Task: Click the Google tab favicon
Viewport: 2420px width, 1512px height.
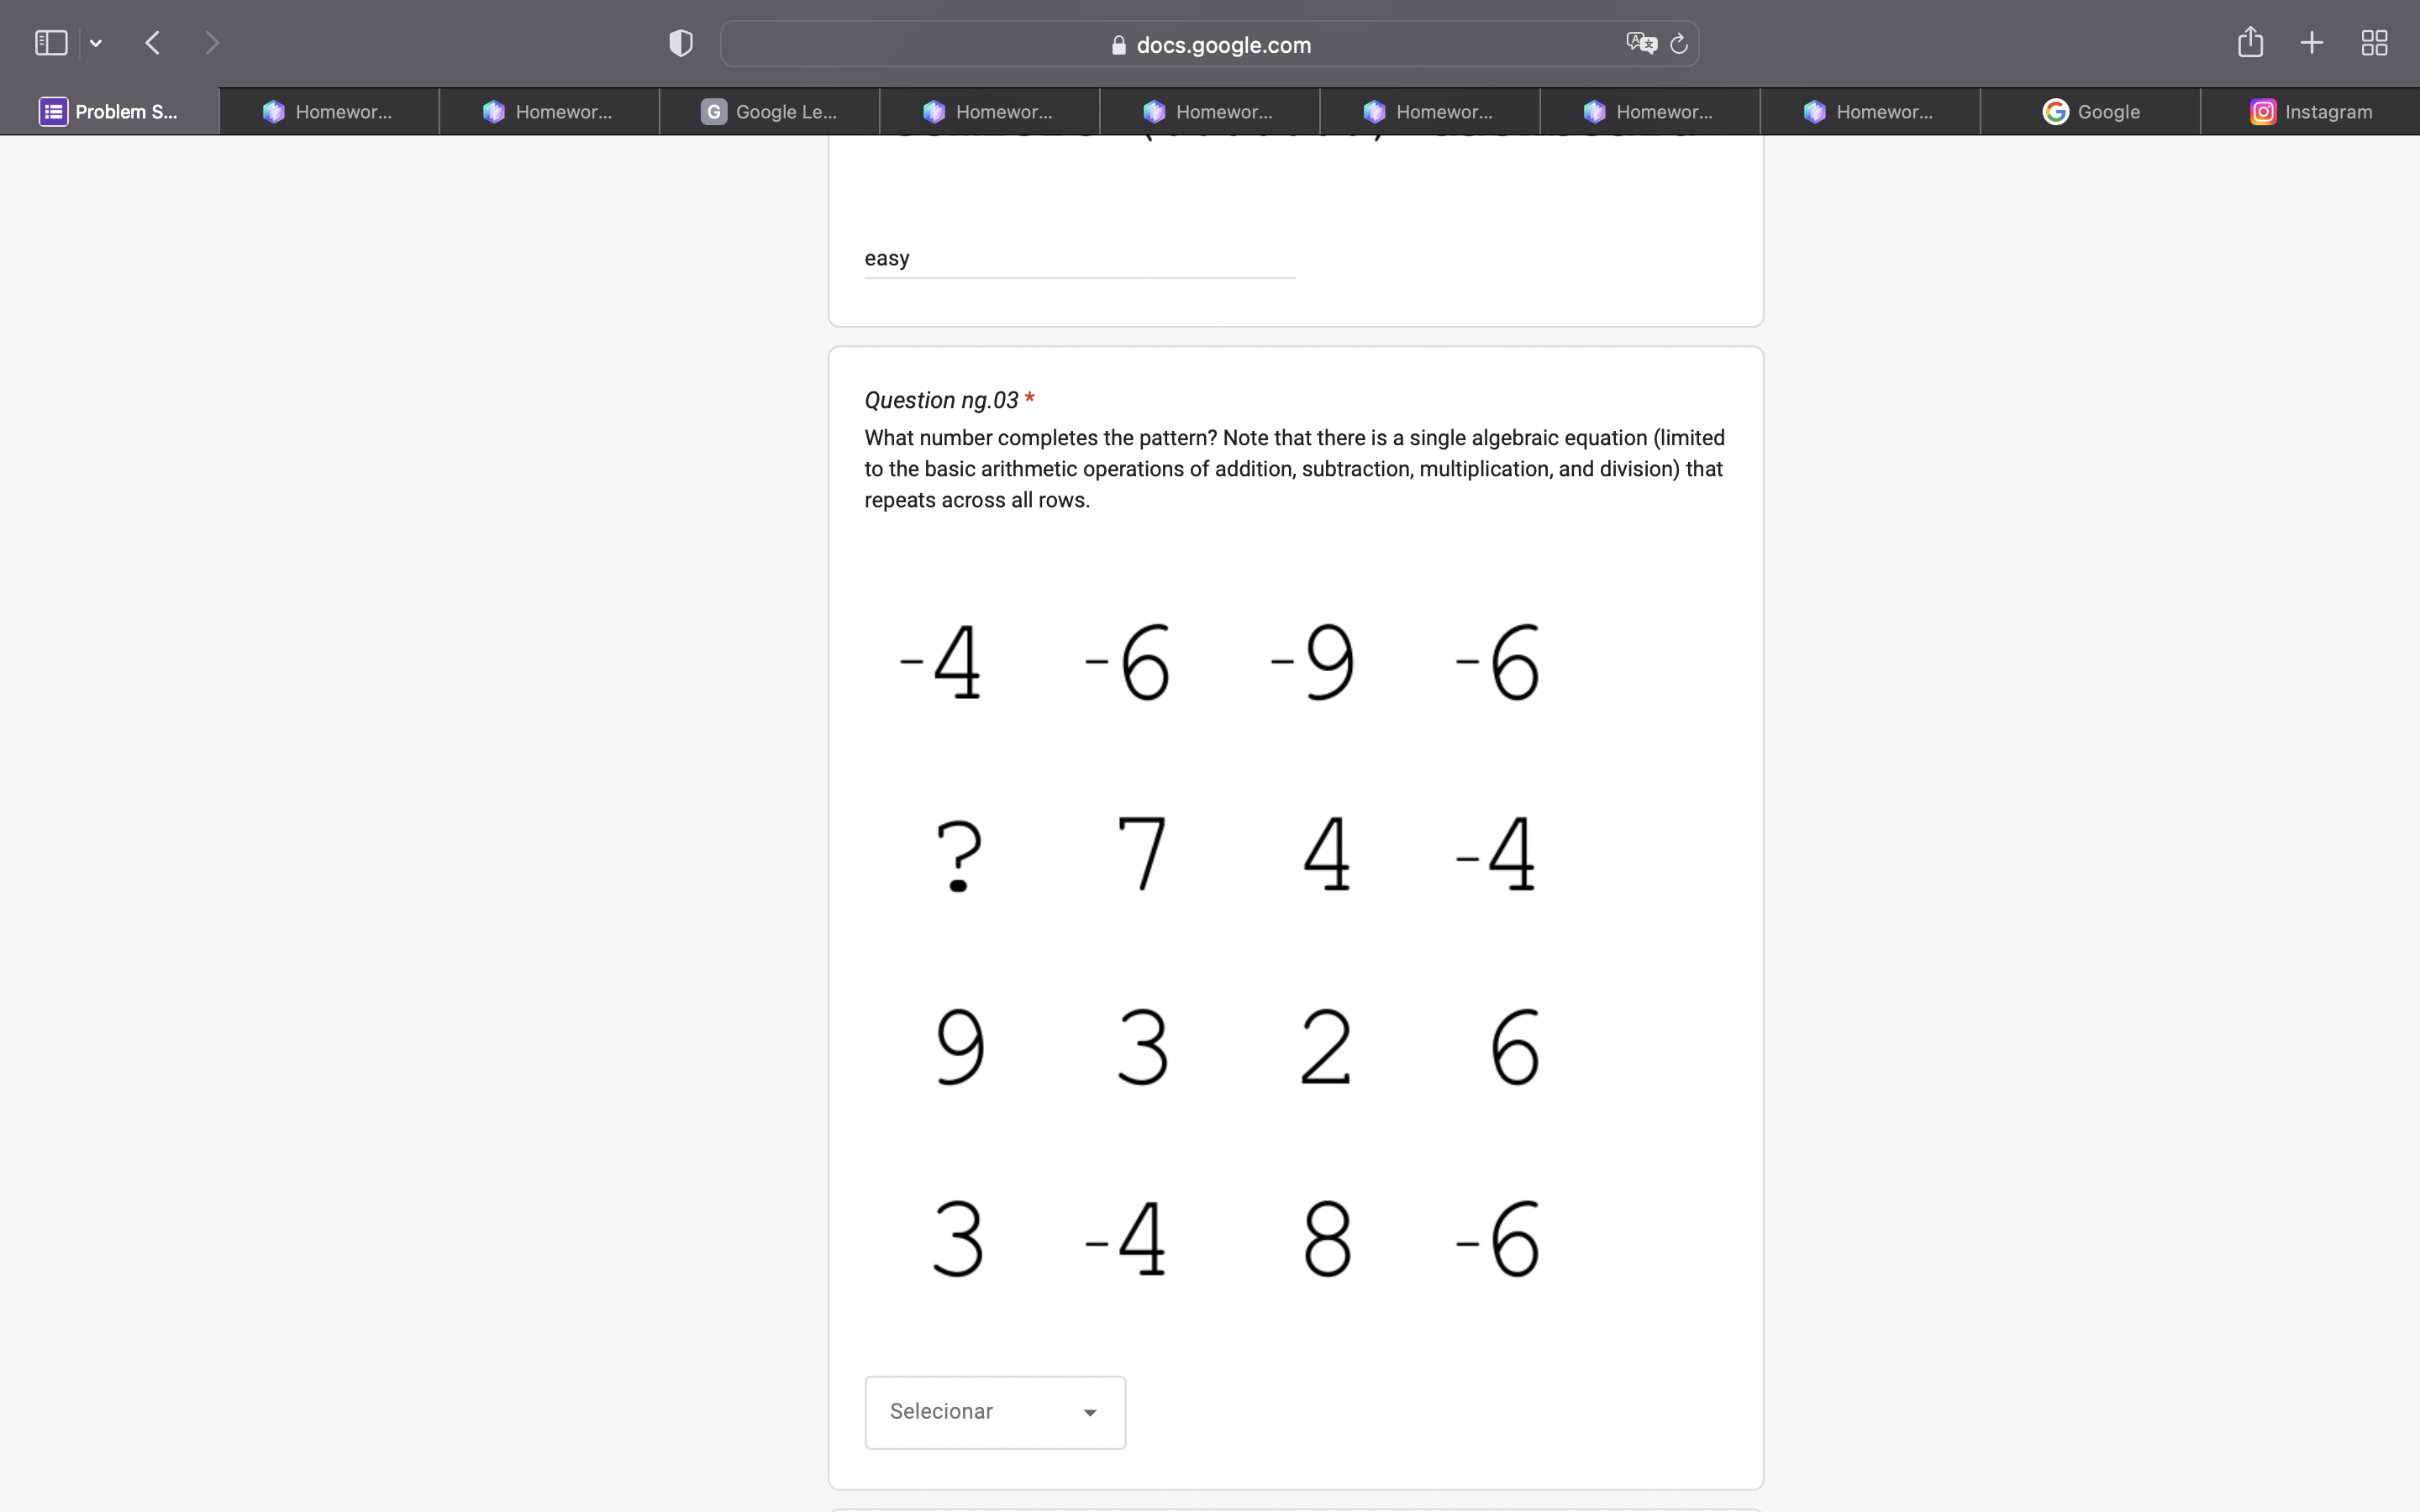Action: tap(2055, 112)
